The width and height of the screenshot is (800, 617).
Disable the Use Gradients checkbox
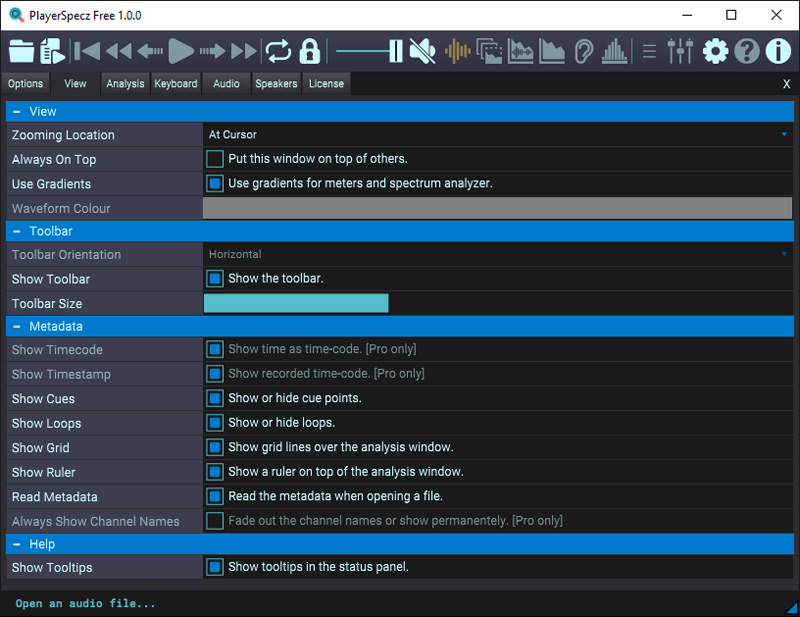(x=214, y=184)
